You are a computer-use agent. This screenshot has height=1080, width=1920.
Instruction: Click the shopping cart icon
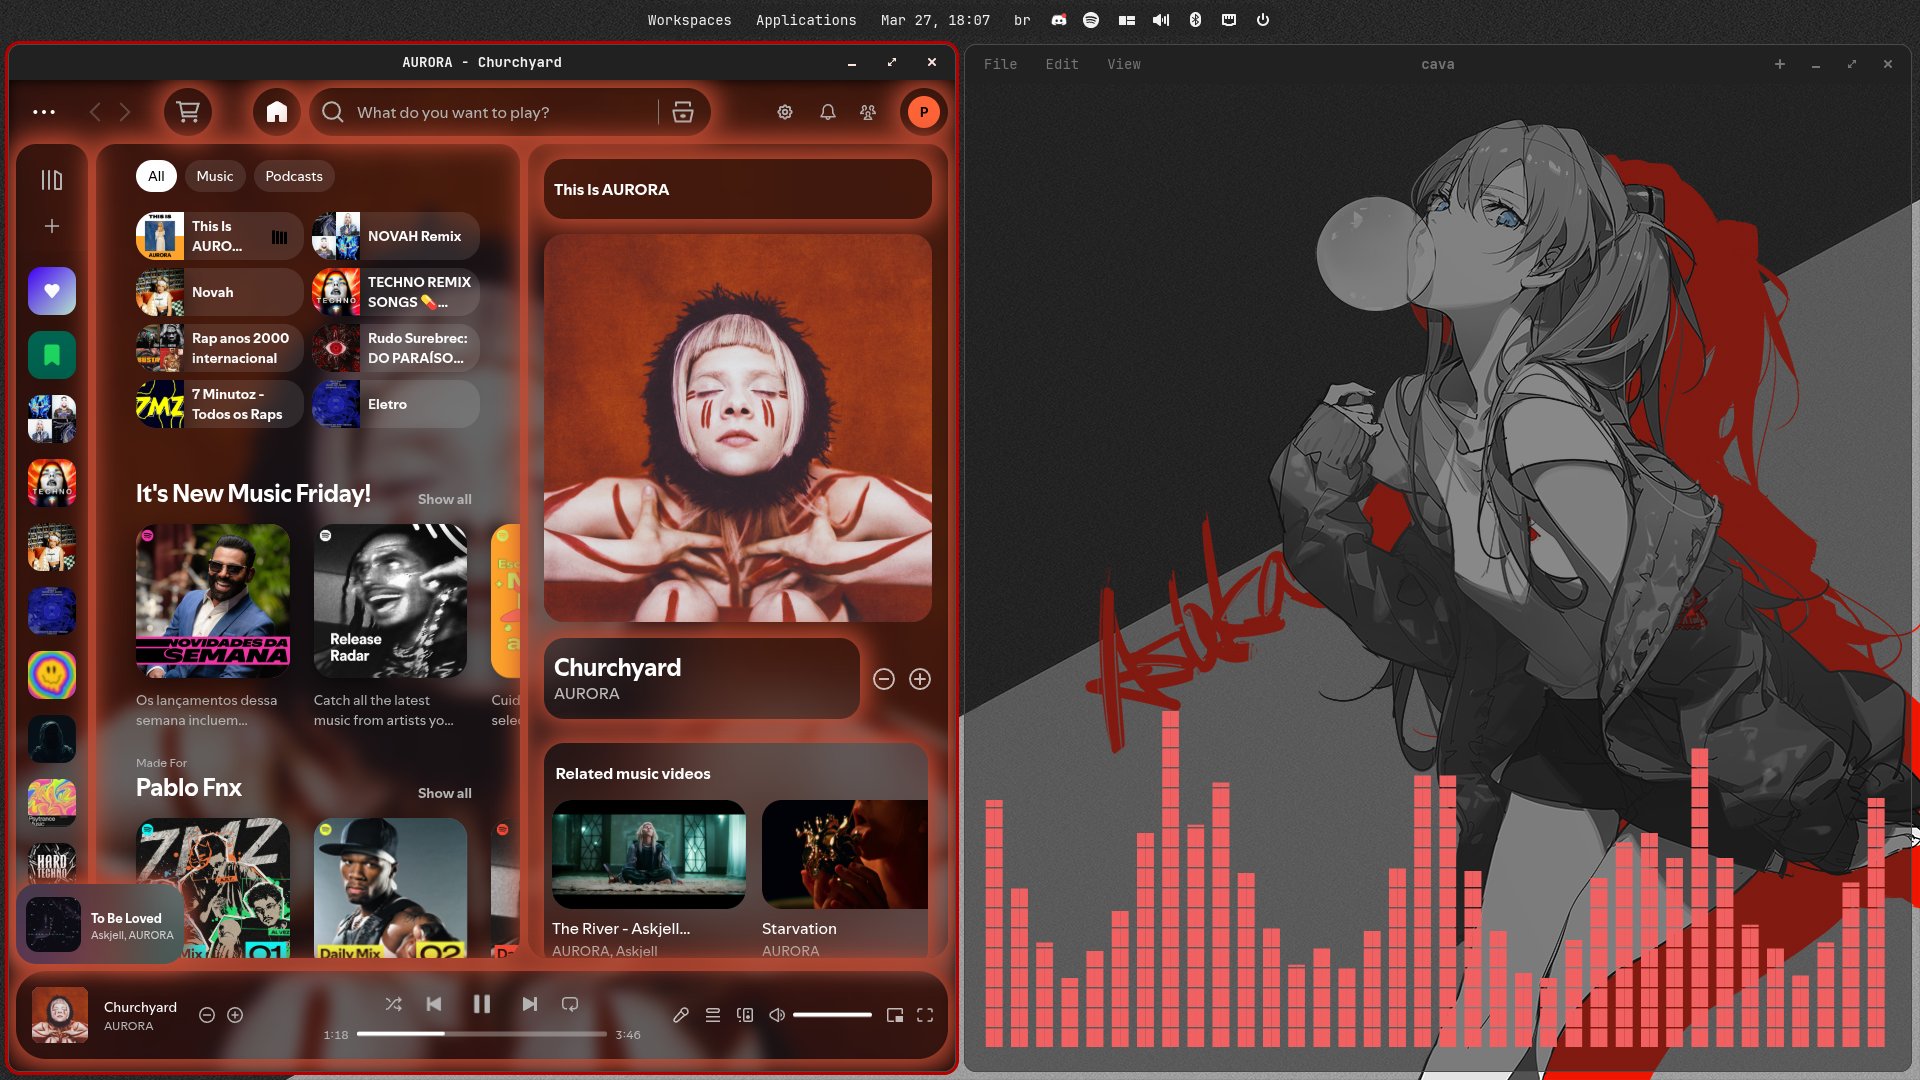188,112
